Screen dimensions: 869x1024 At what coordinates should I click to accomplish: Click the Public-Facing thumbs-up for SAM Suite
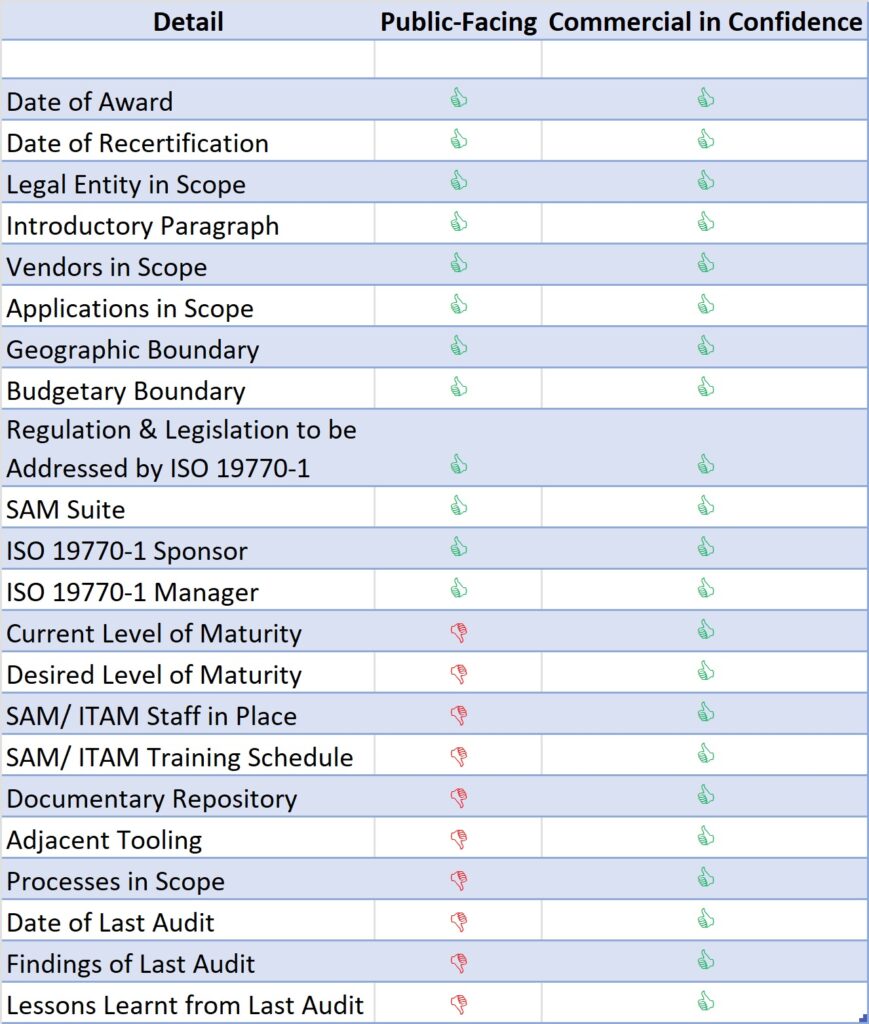(x=459, y=505)
